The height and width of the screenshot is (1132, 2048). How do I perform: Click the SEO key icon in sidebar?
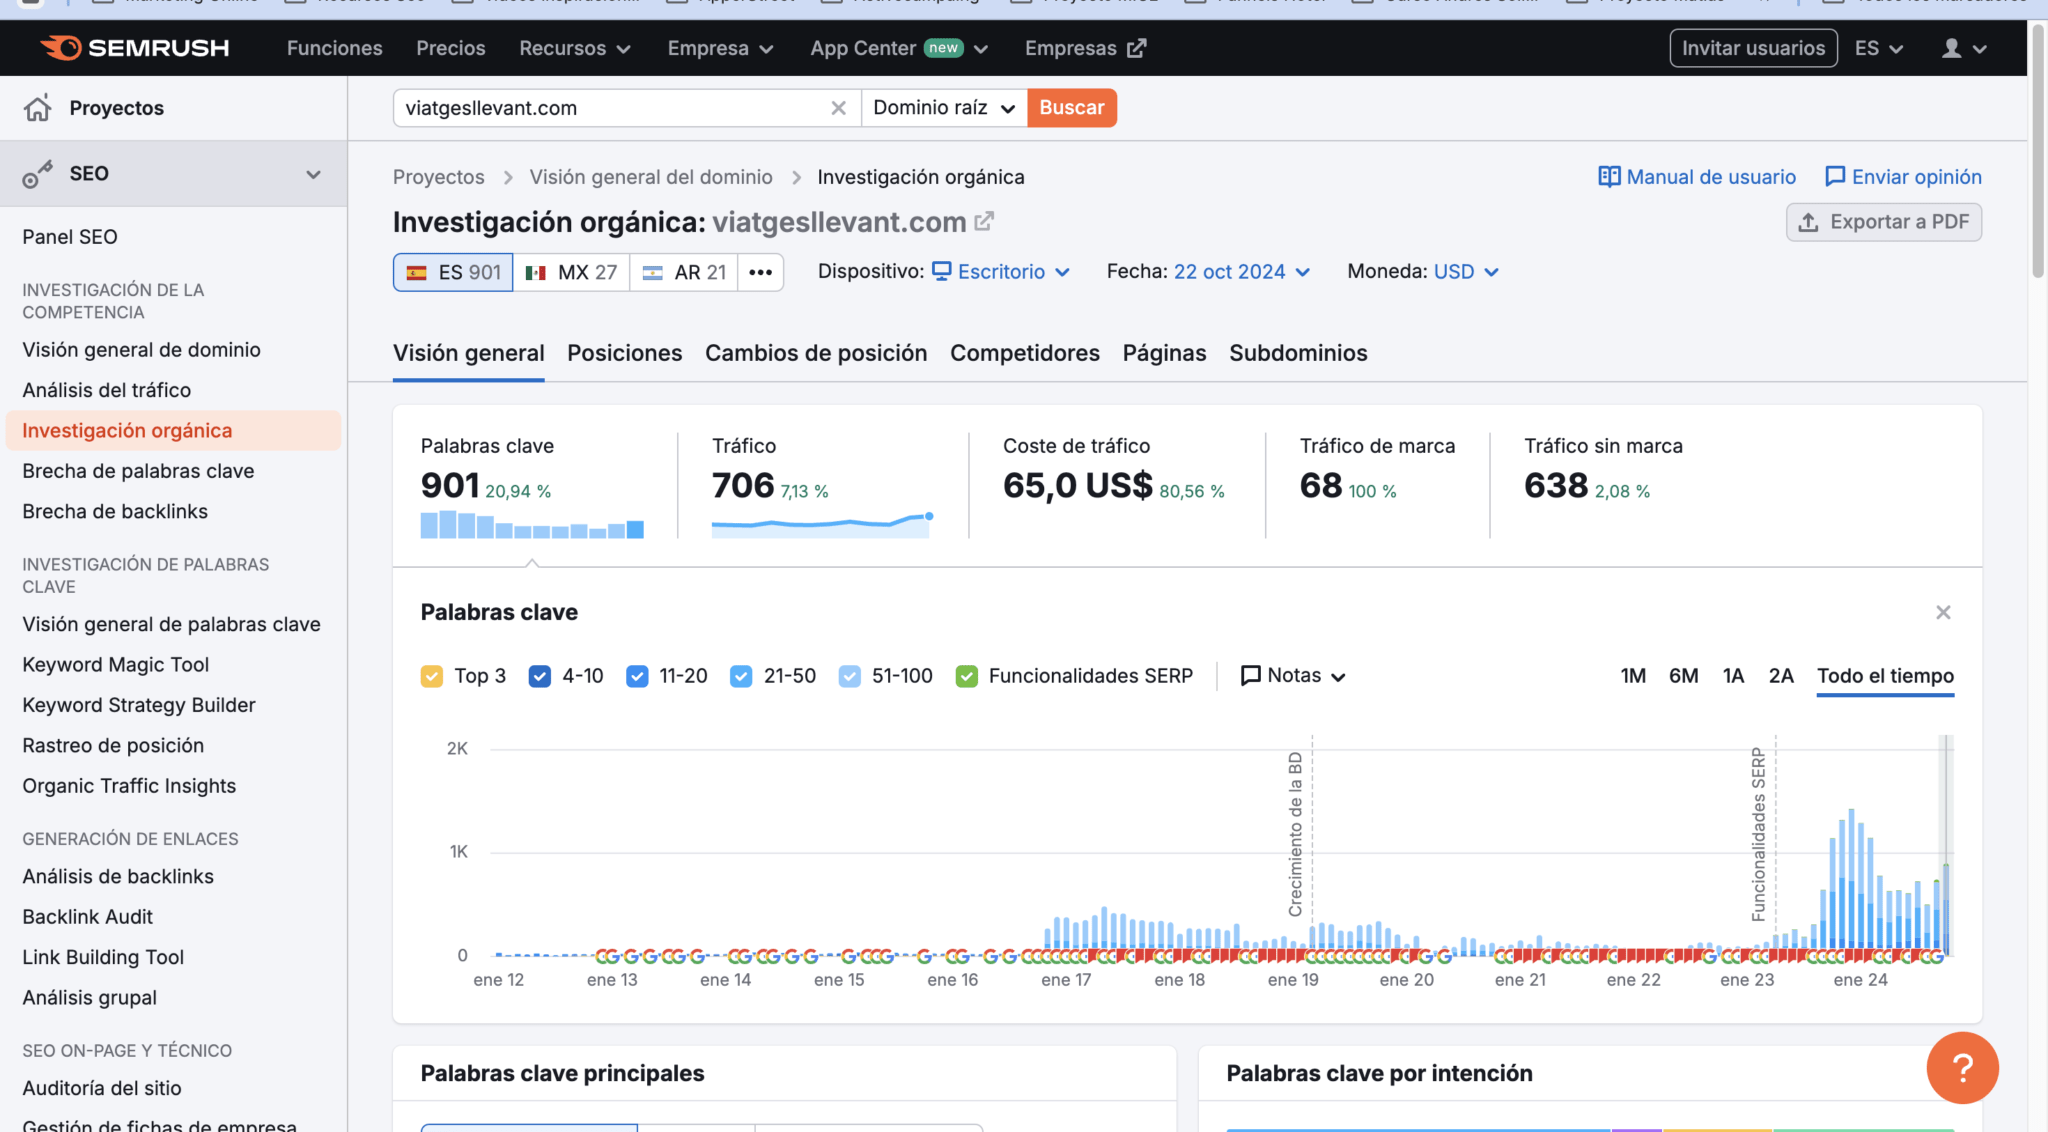37,174
